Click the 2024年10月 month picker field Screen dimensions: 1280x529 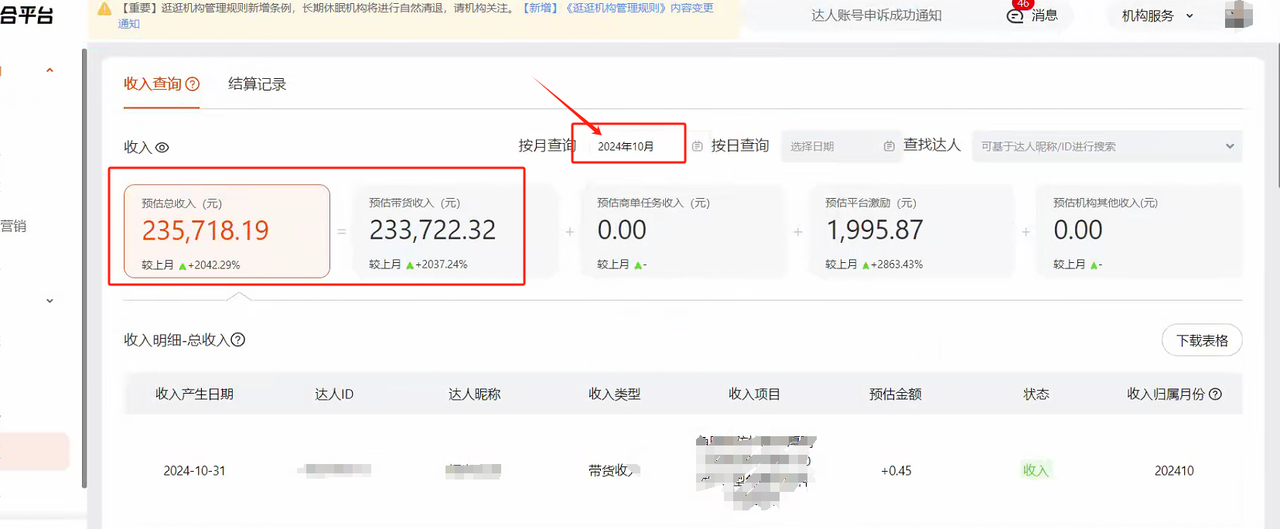pos(628,146)
